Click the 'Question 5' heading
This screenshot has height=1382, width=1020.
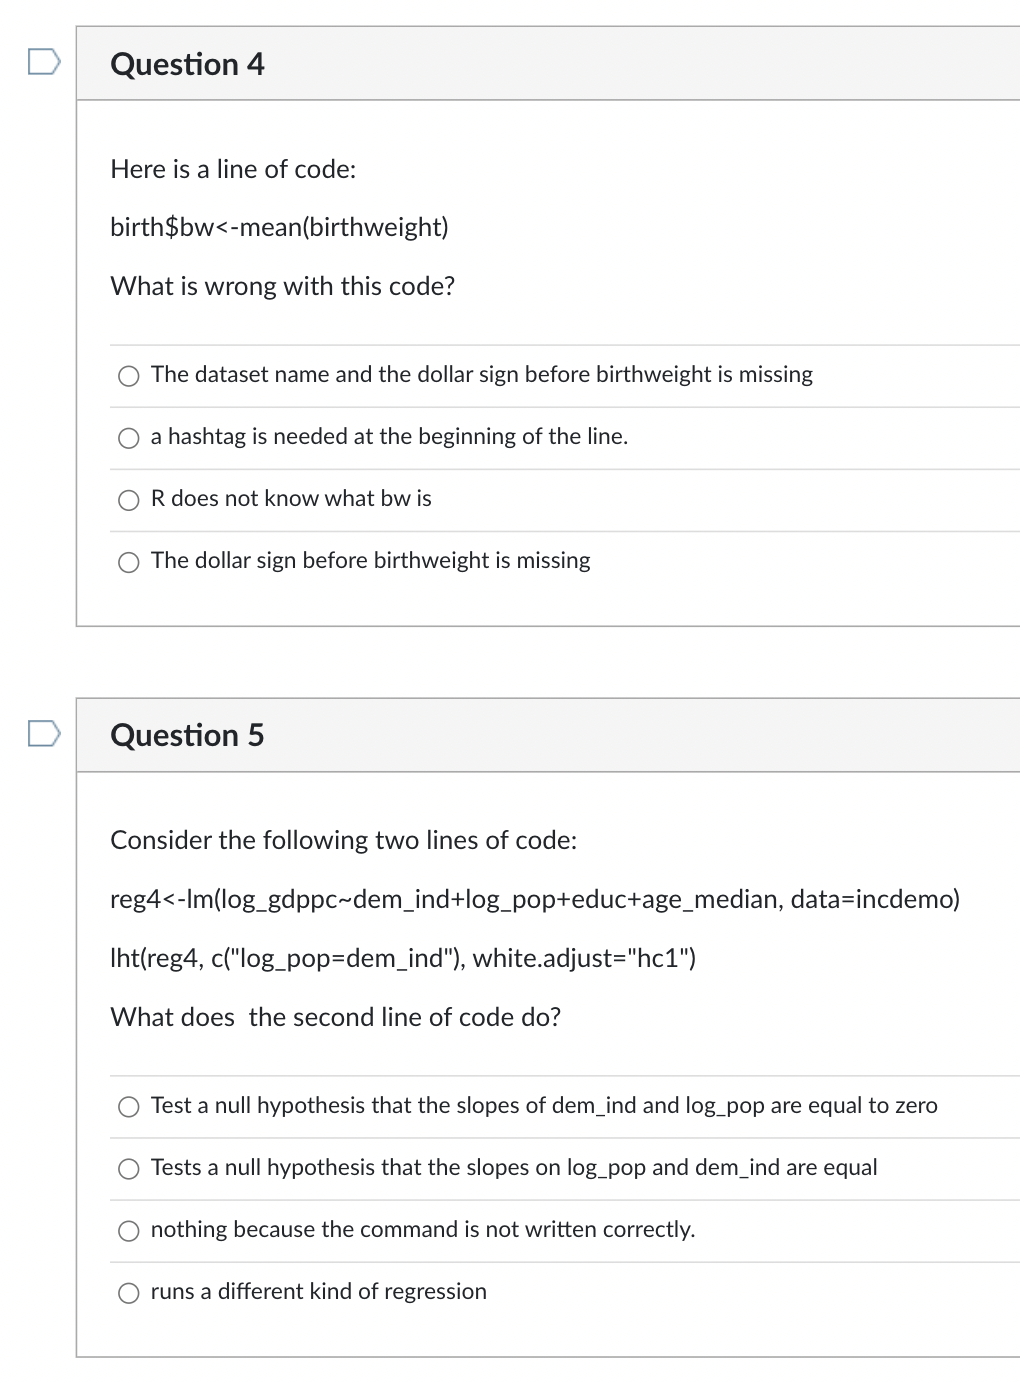click(x=187, y=735)
